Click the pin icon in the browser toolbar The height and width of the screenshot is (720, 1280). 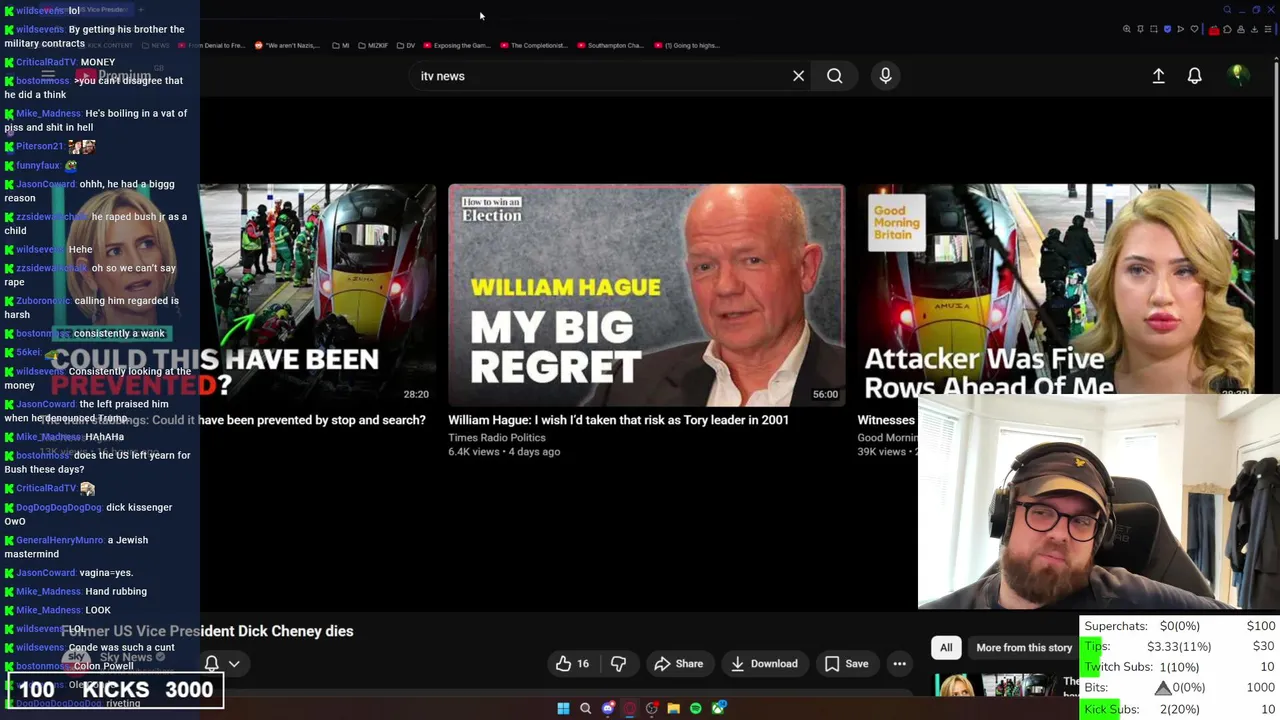[x=1140, y=29]
